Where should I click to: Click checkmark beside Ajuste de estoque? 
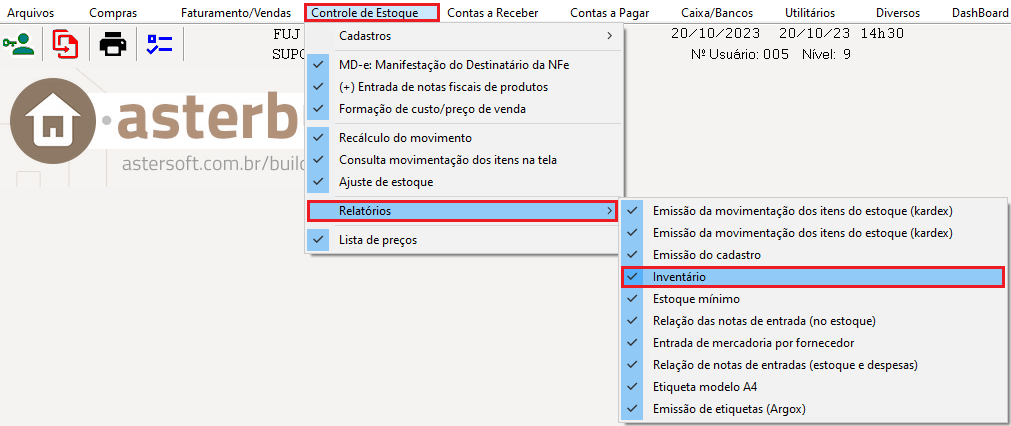click(x=319, y=182)
